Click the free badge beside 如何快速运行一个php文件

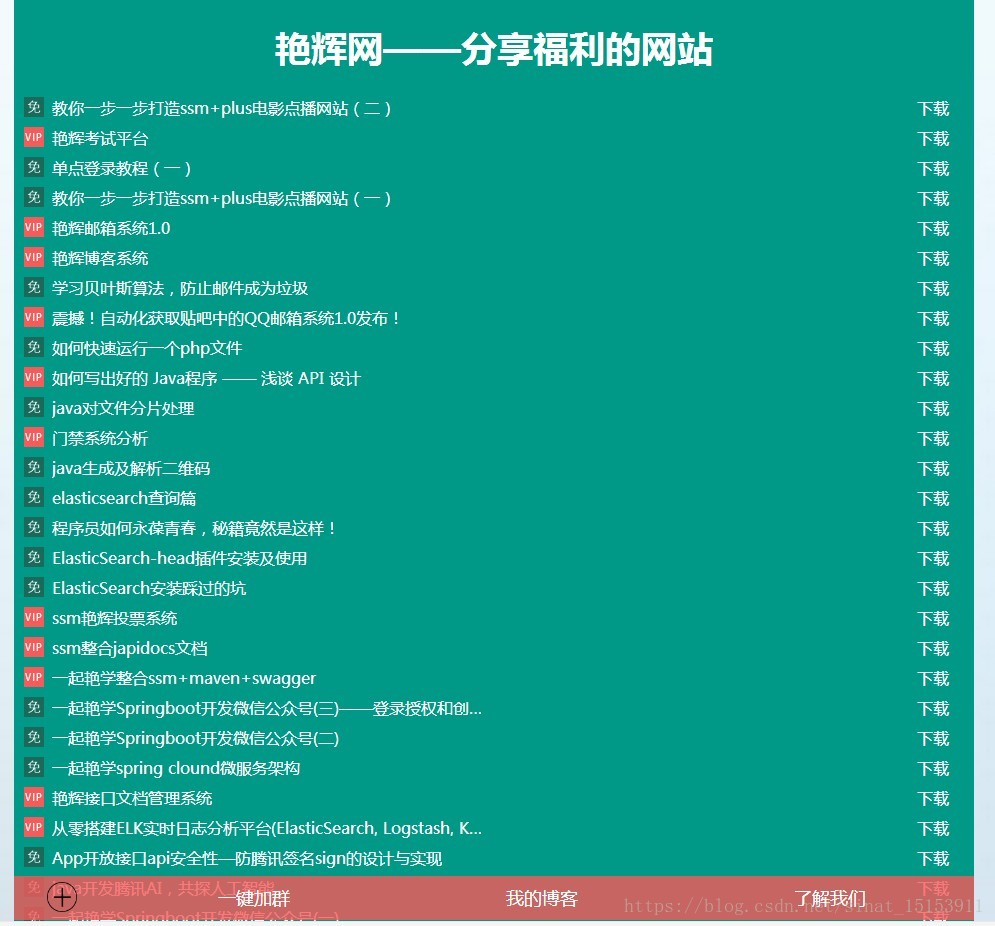point(34,347)
